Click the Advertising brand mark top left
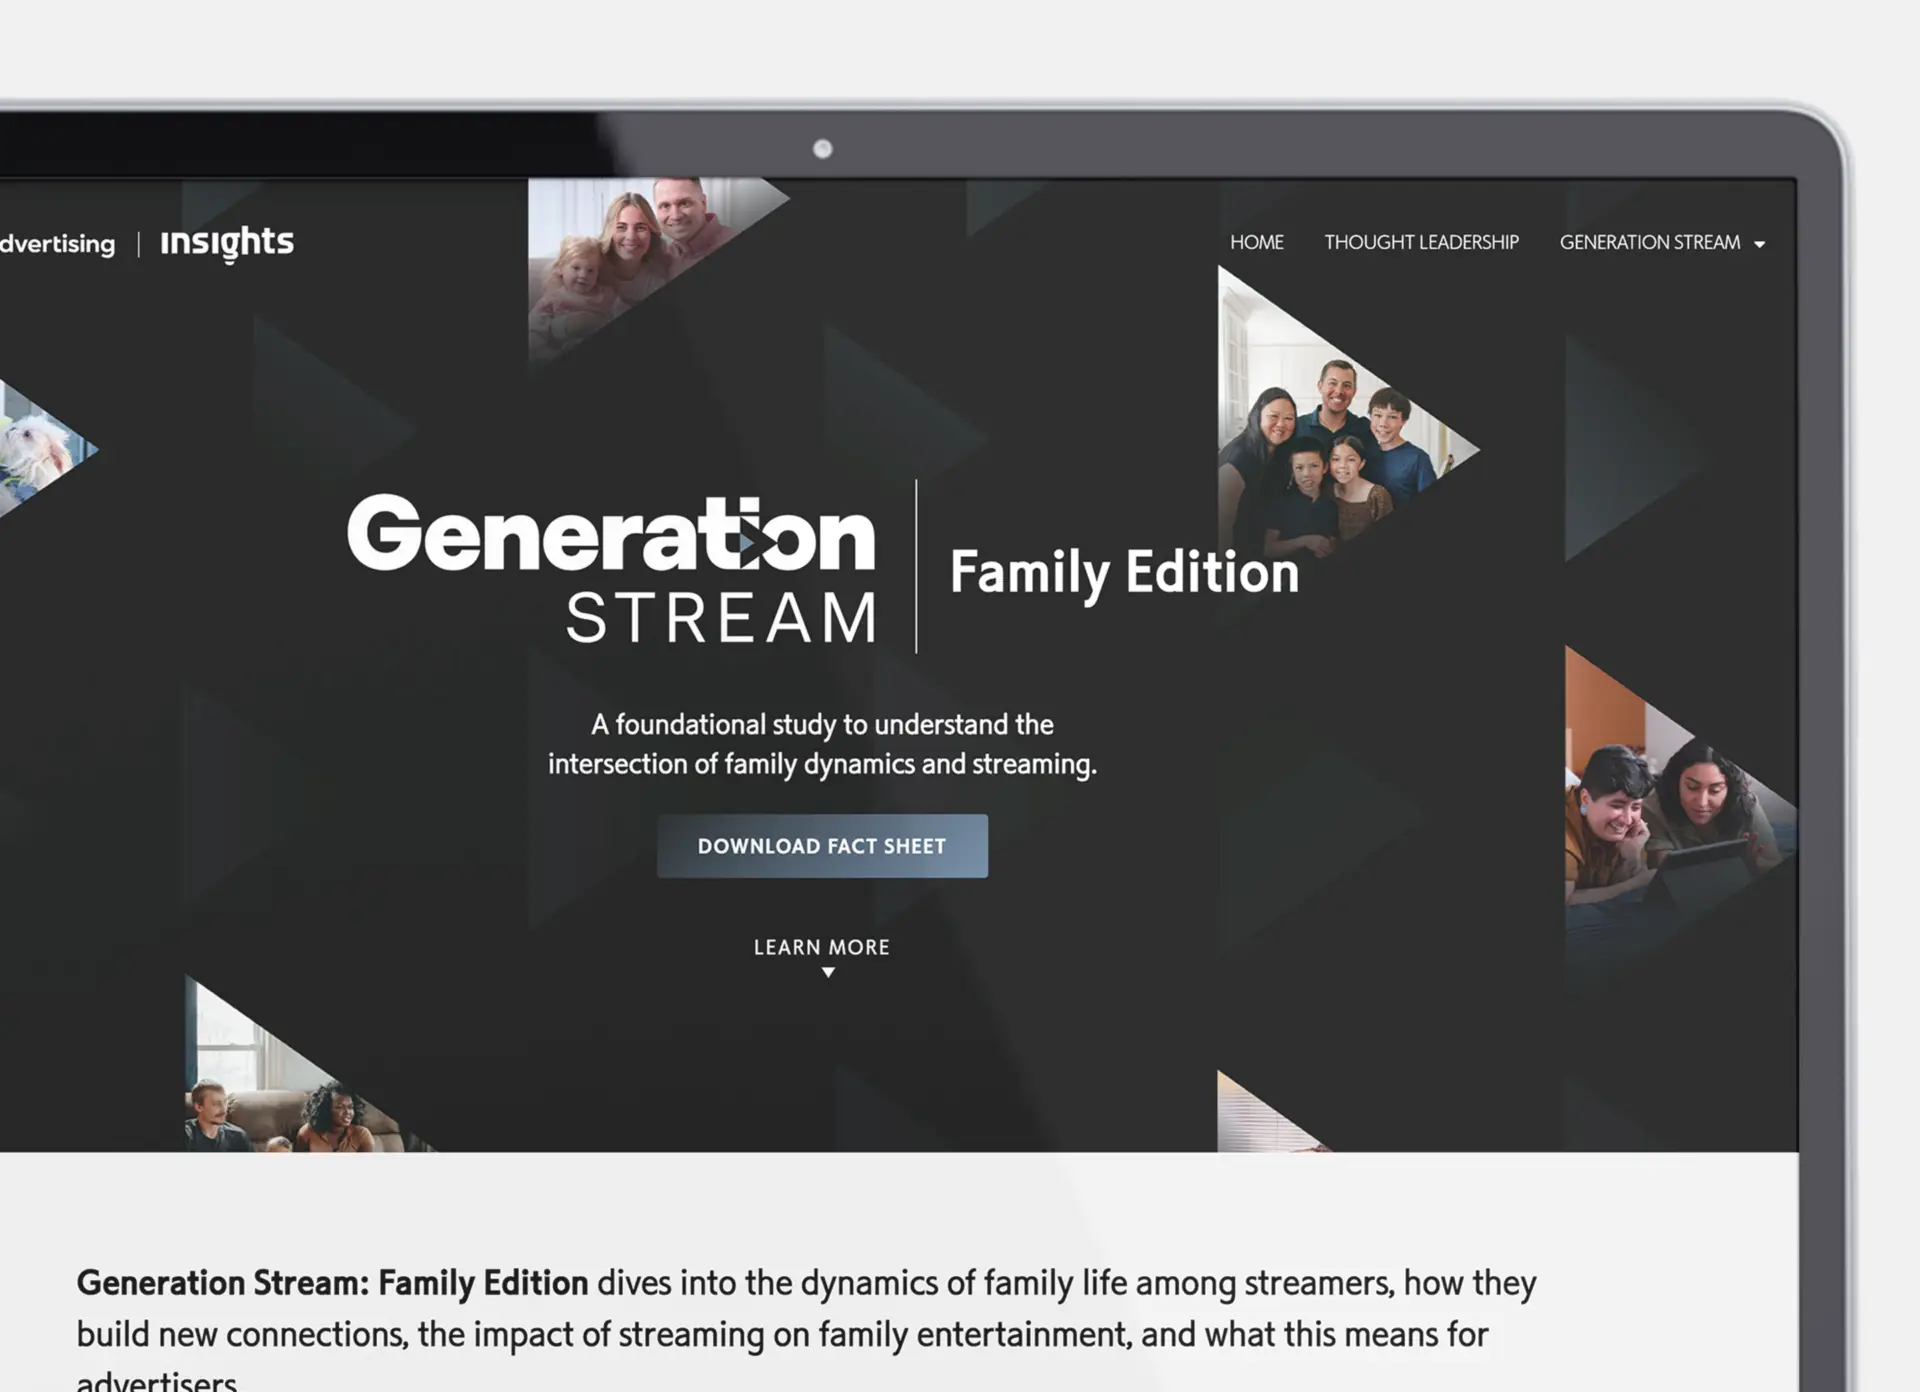 [x=57, y=243]
